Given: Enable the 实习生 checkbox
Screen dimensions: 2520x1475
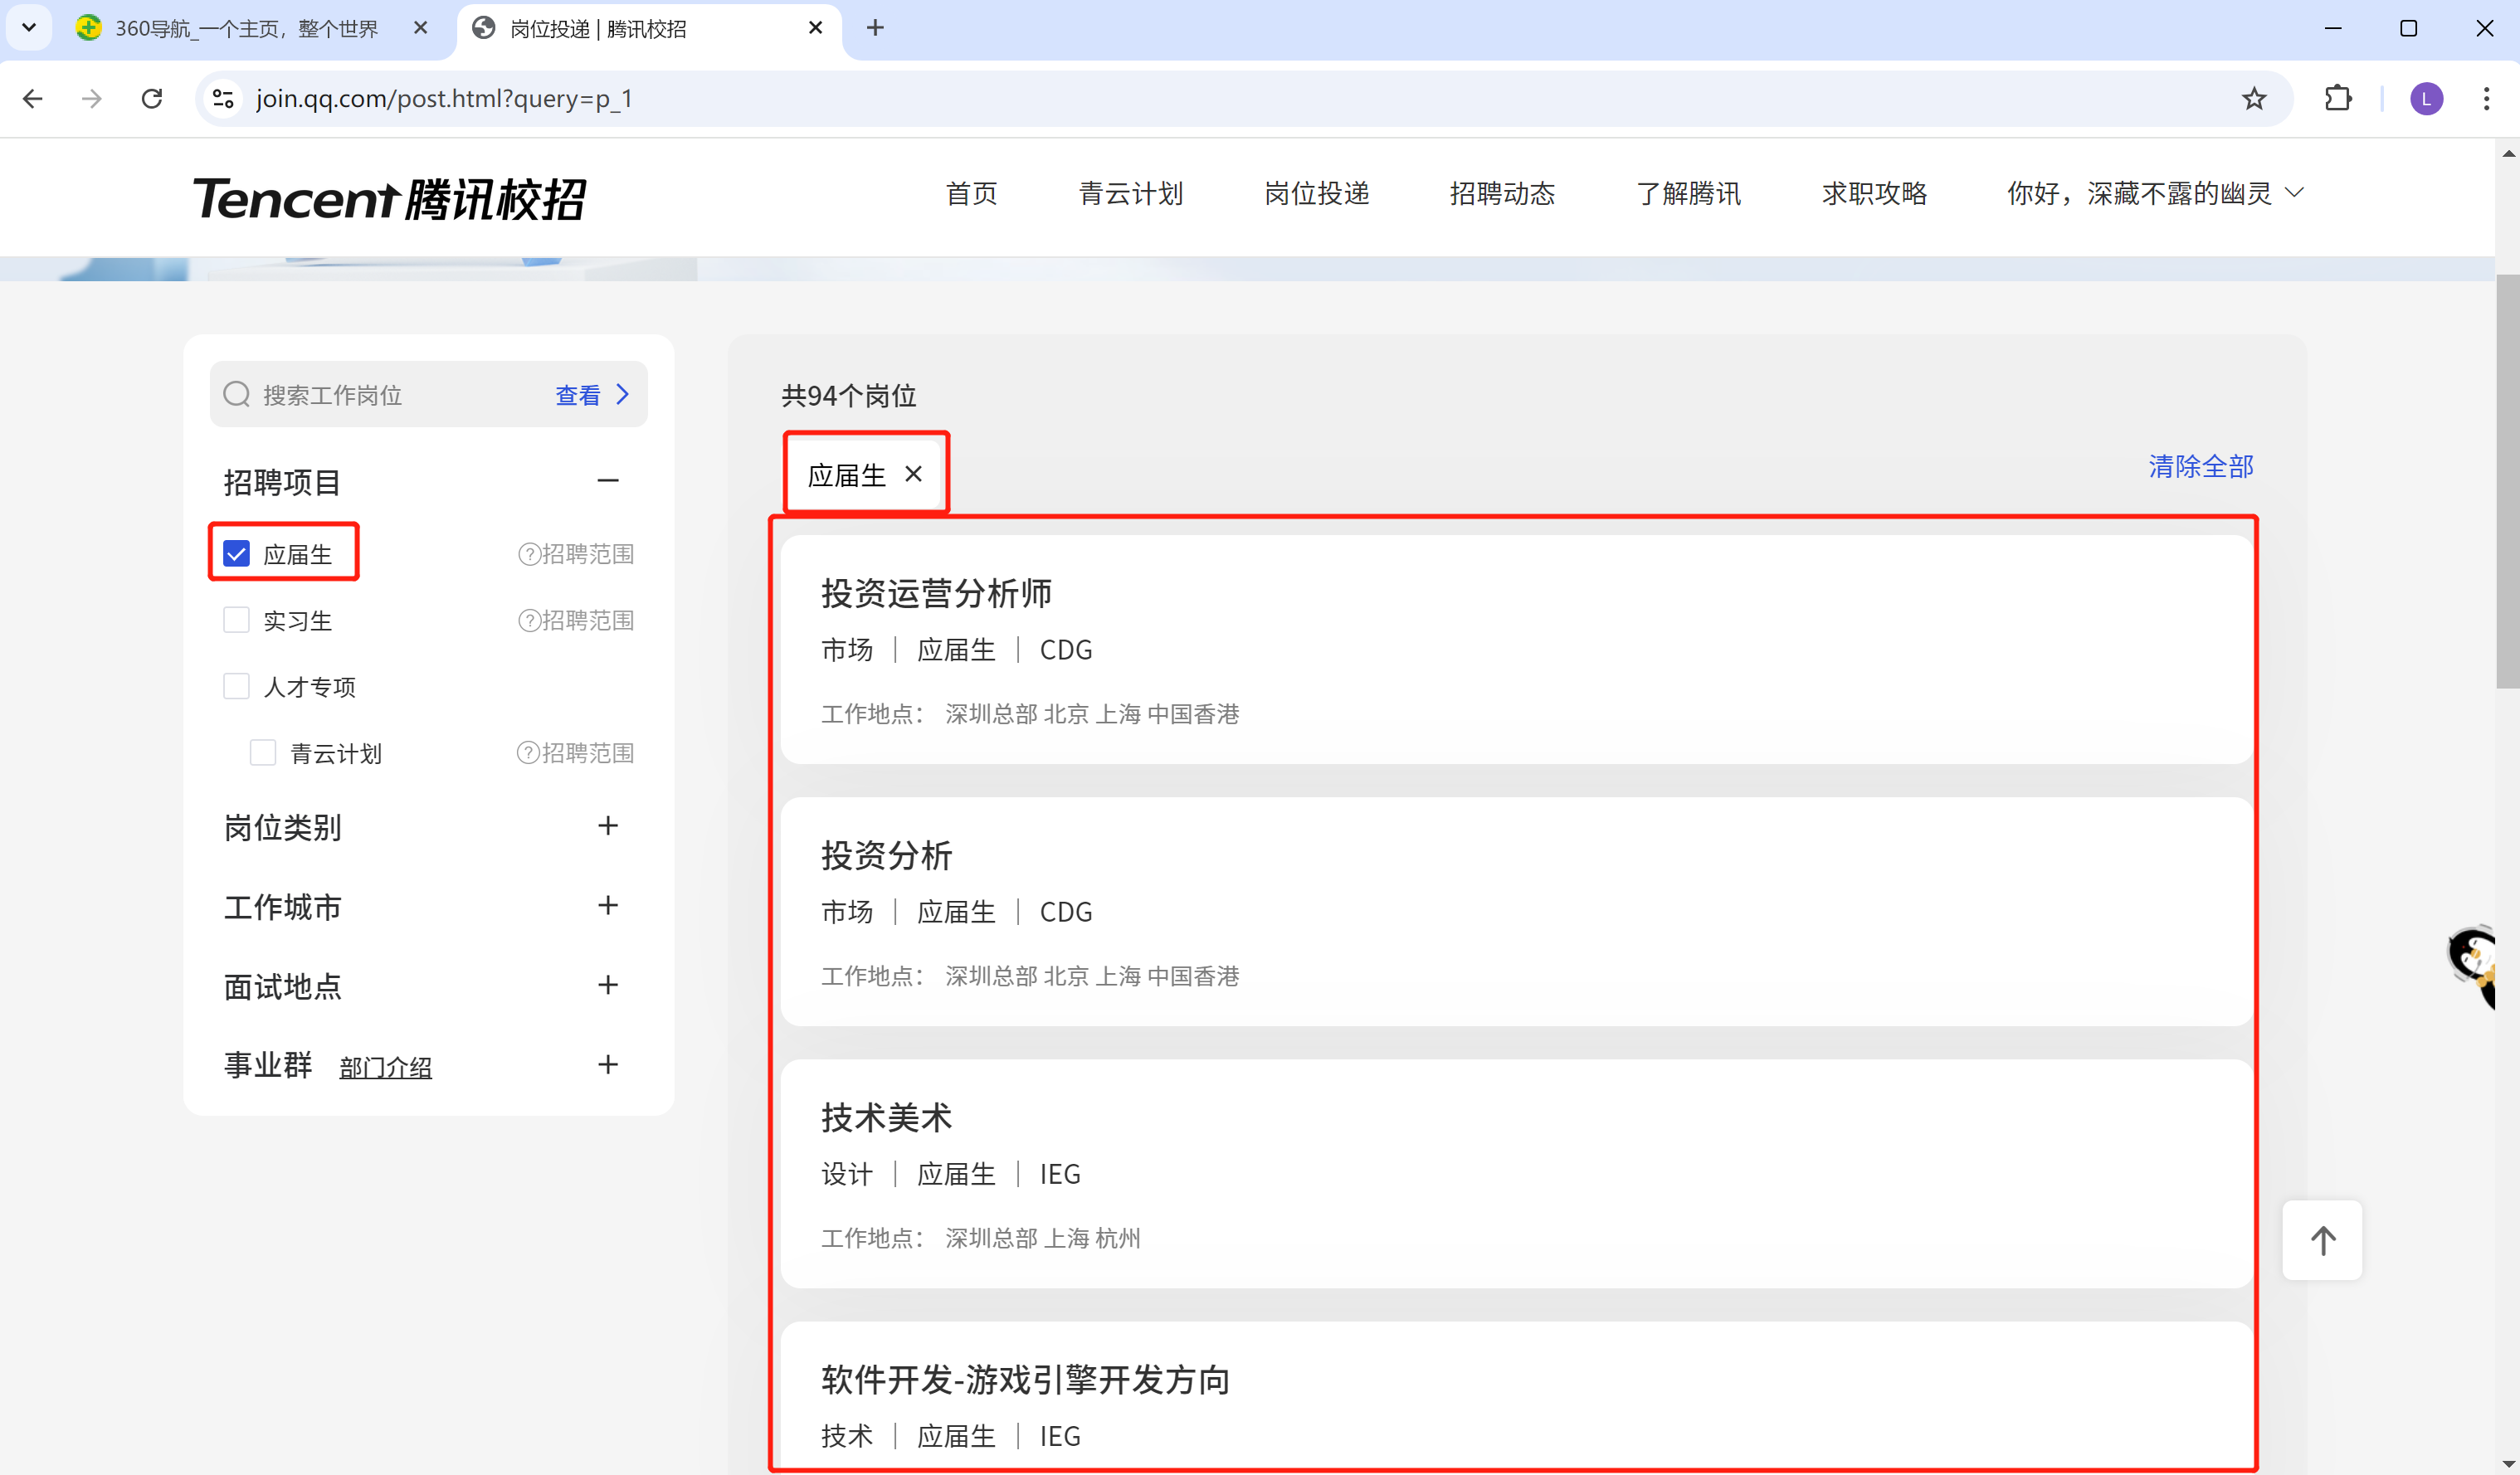Looking at the screenshot, I should point(236,620).
